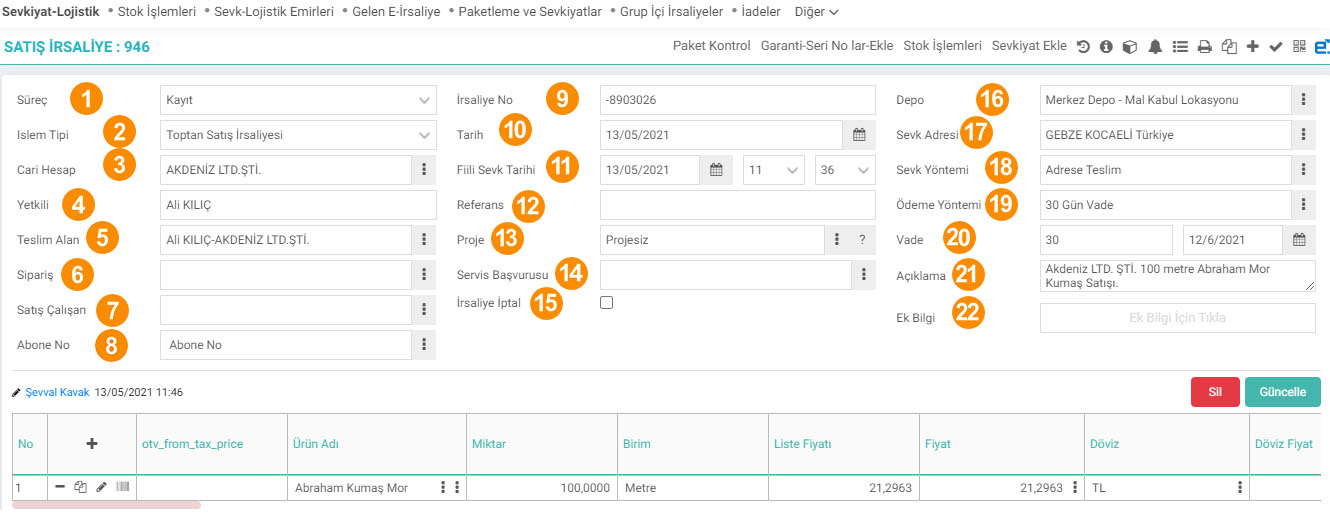Edit row 1 with the pencil icon
The height and width of the screenshot is (532, 1330).
(x=101, y=487)
